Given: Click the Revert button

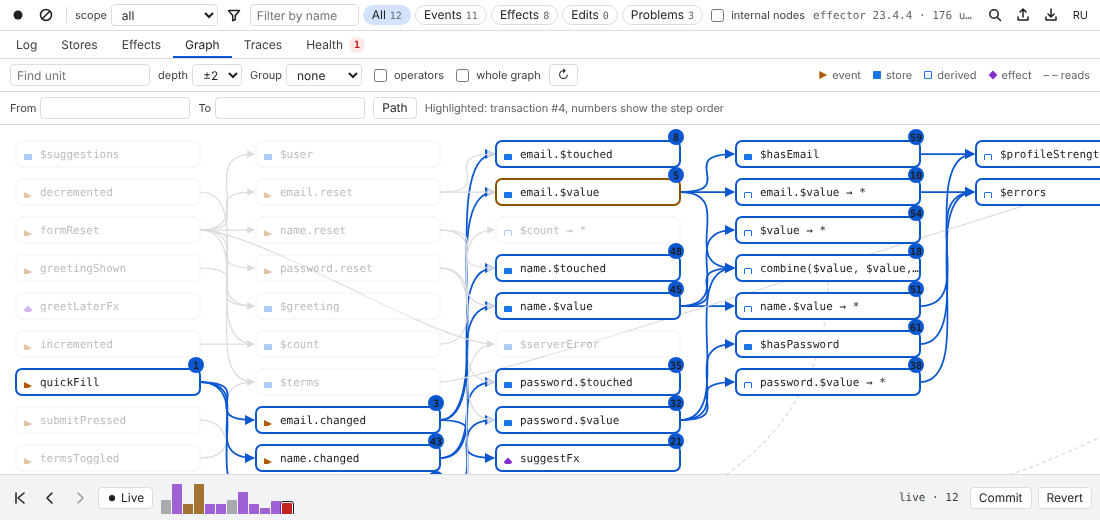Looking at the screenshot, I should coord(1064,498).
